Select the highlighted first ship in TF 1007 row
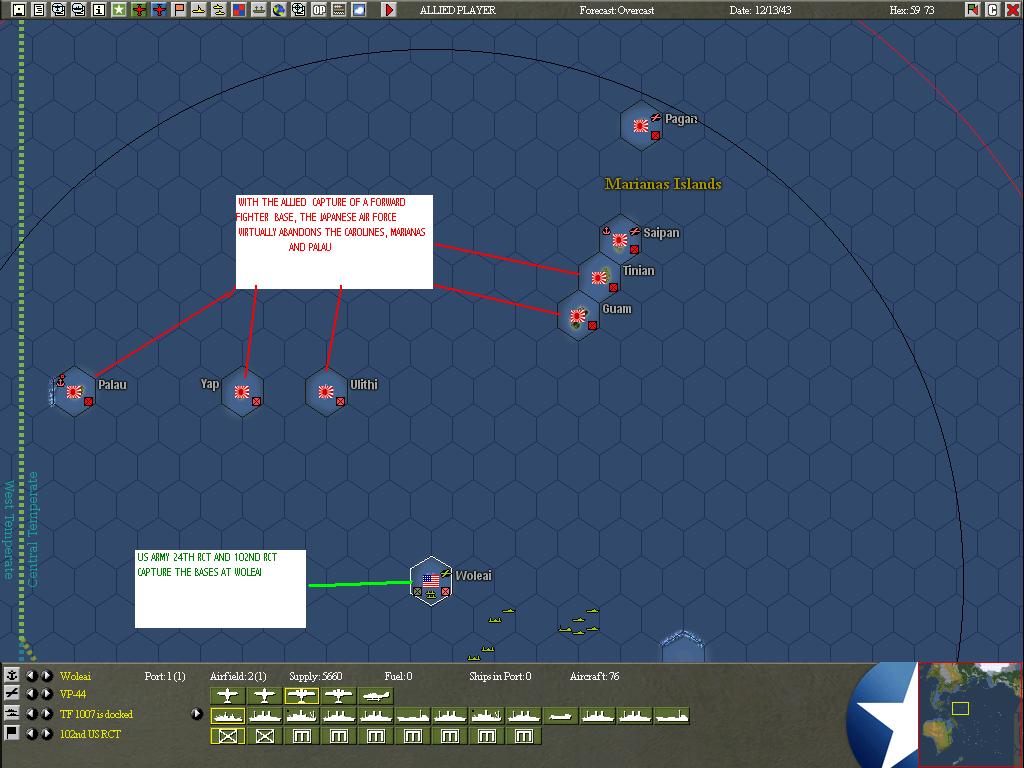The width and height of the screenshot is (1024, 768). [227, 716]
